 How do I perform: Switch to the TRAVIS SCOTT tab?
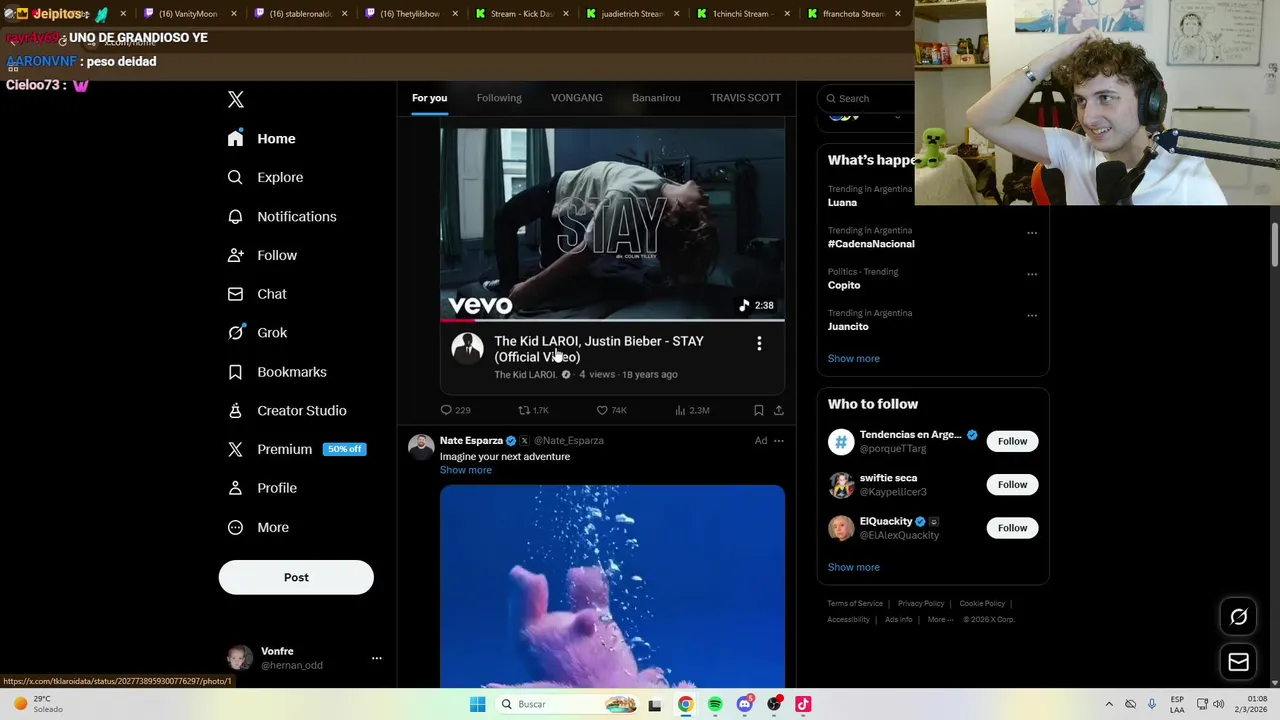(745, 98)
